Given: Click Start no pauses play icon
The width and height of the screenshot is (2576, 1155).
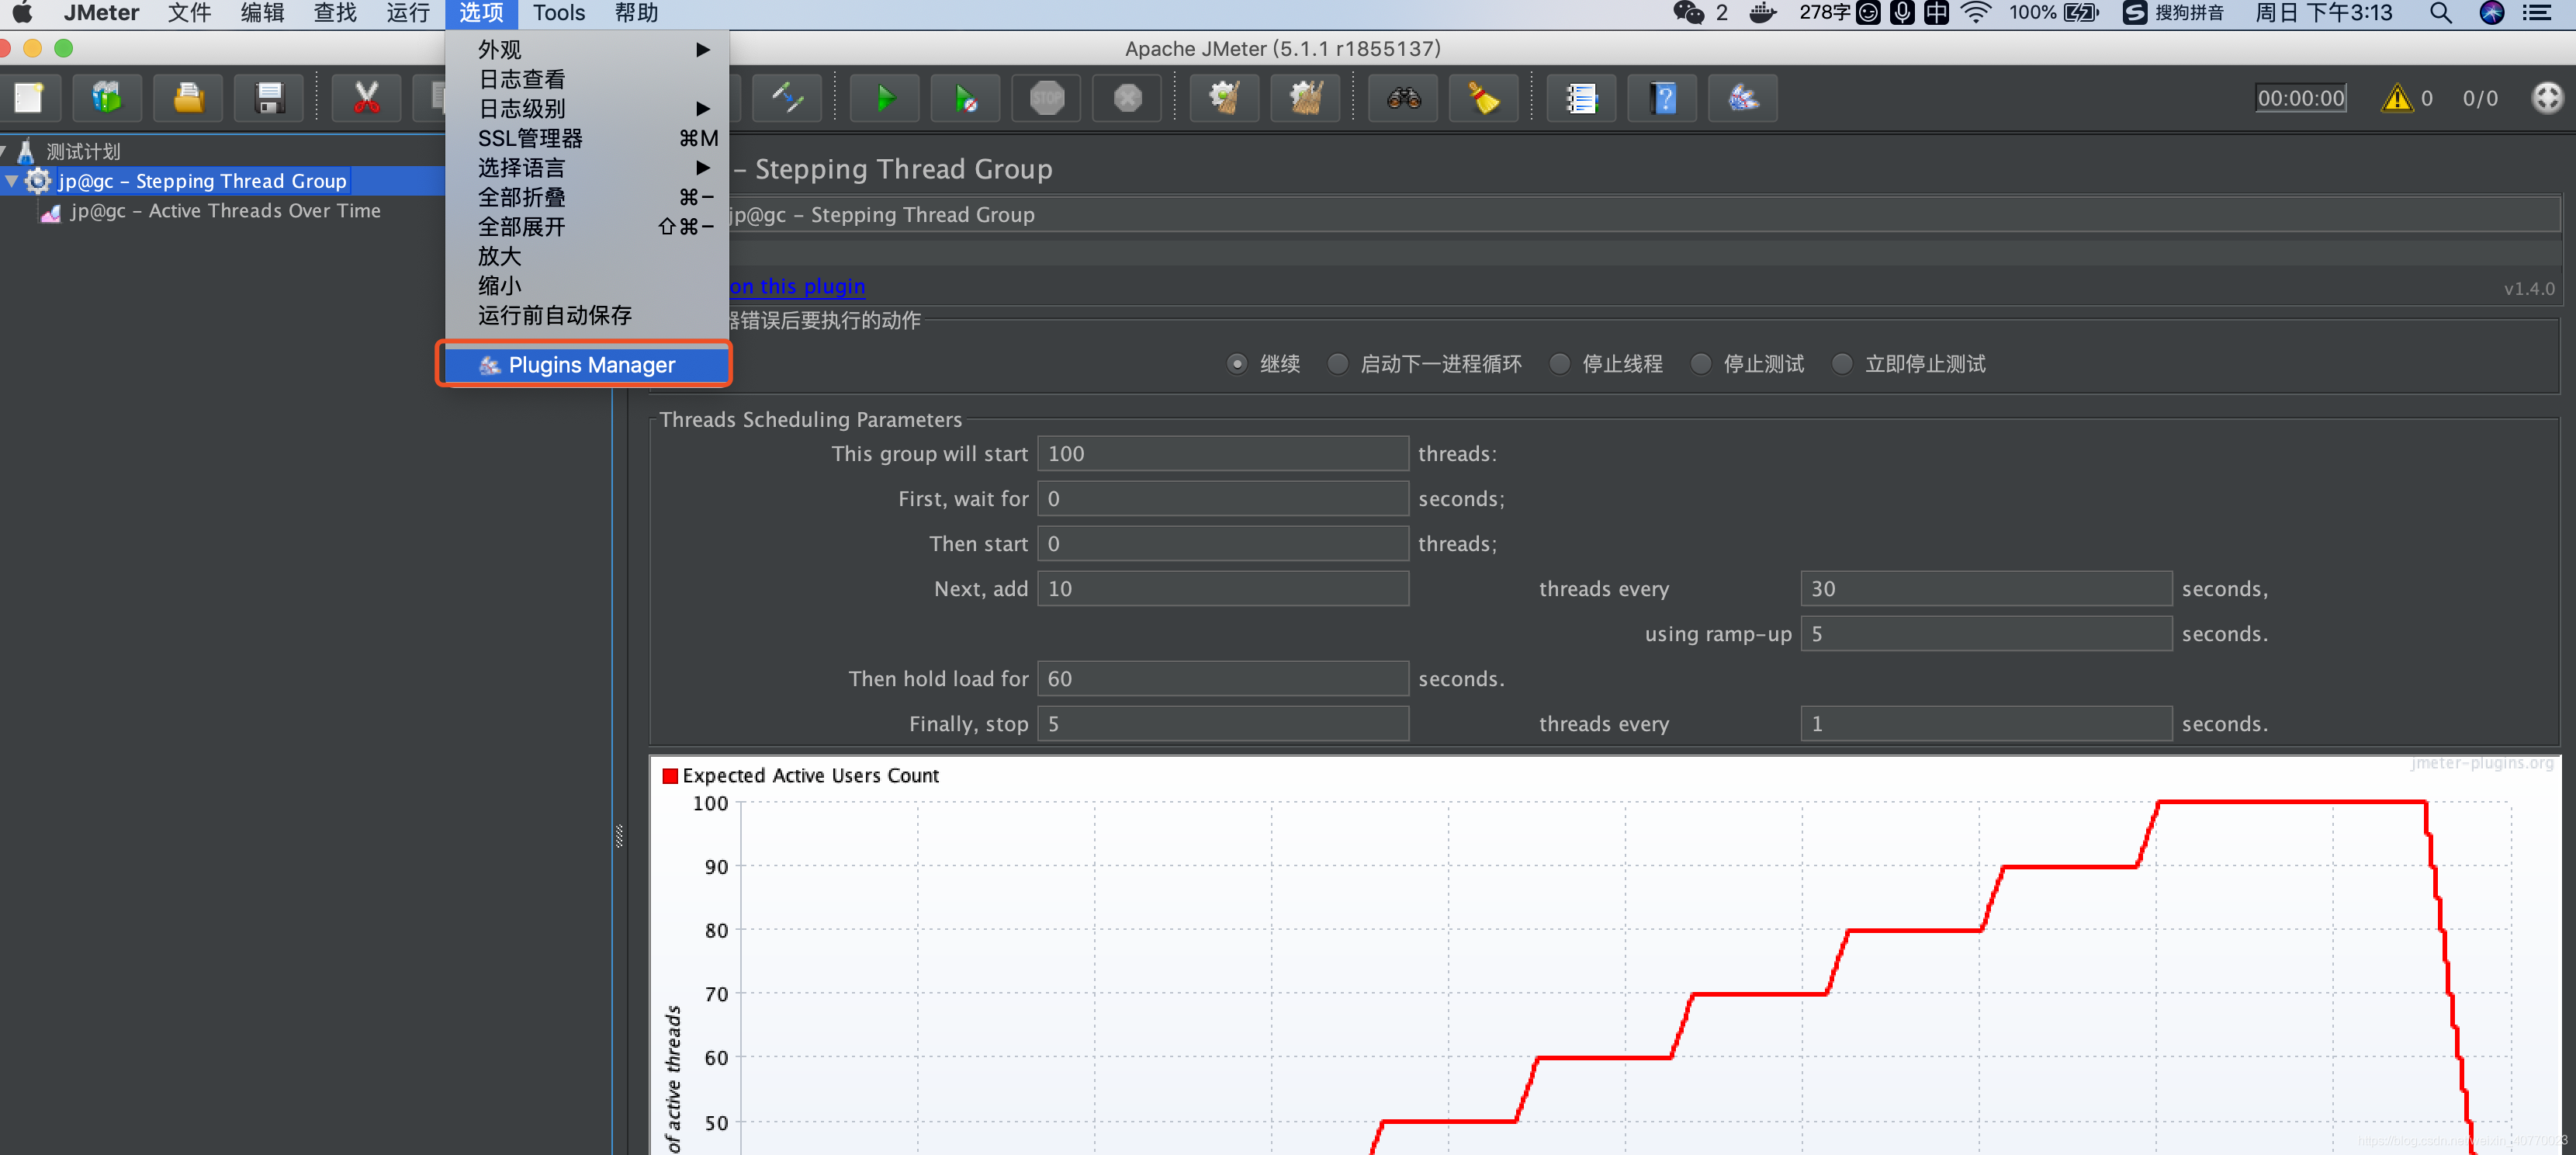Looking at the screenshot, I should point(965,98).
